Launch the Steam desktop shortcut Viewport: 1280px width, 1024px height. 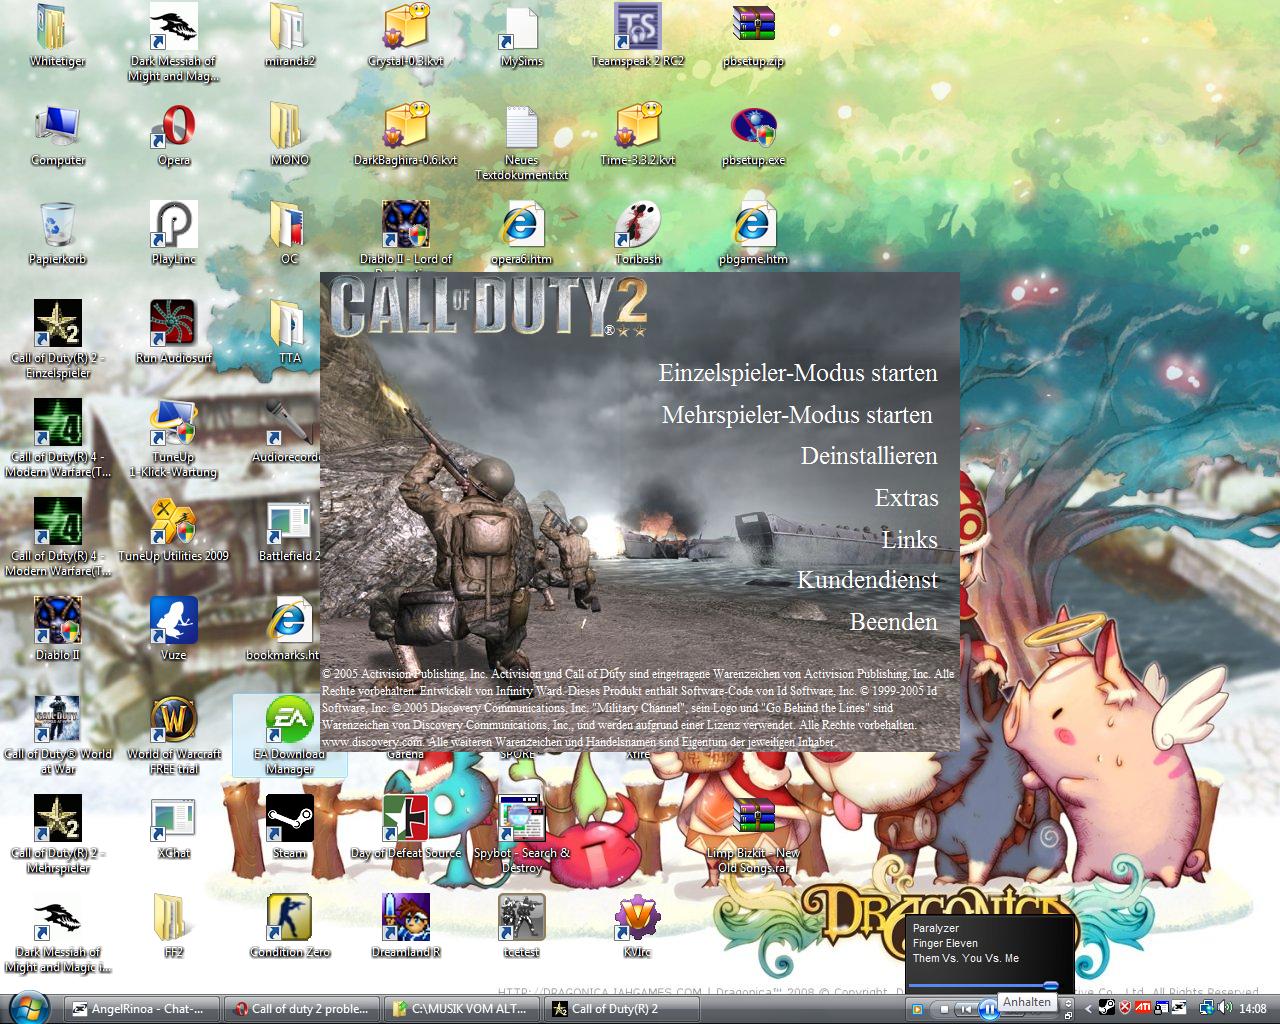[289, 828]
